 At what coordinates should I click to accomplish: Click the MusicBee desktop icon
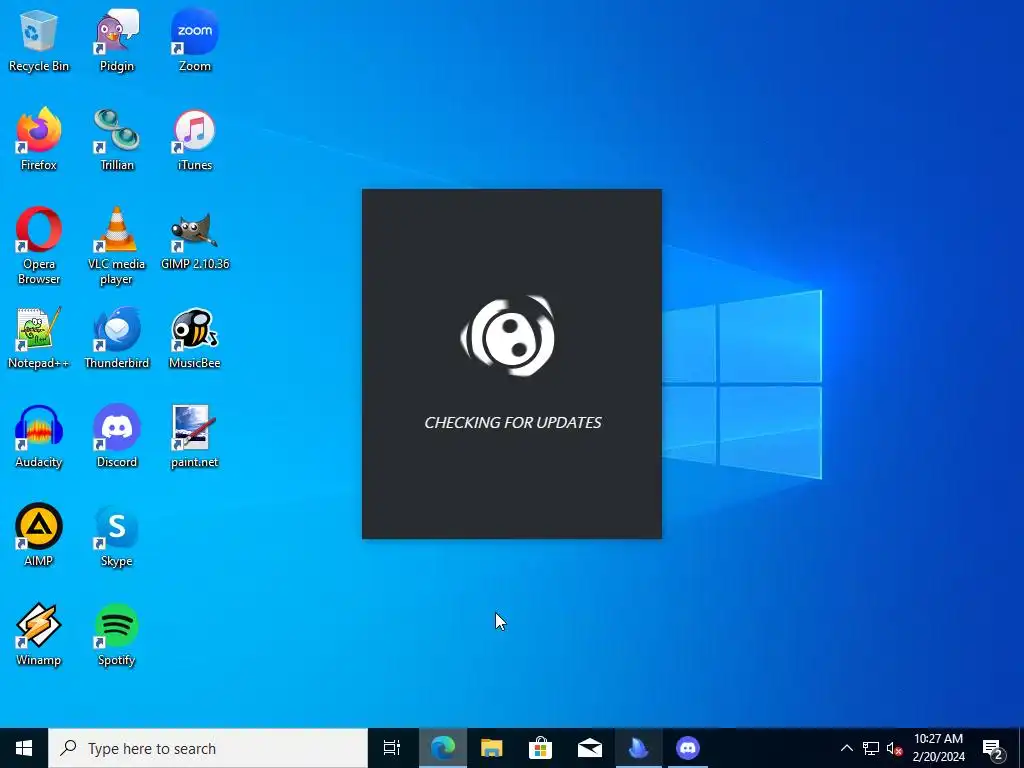click(195, 338)
